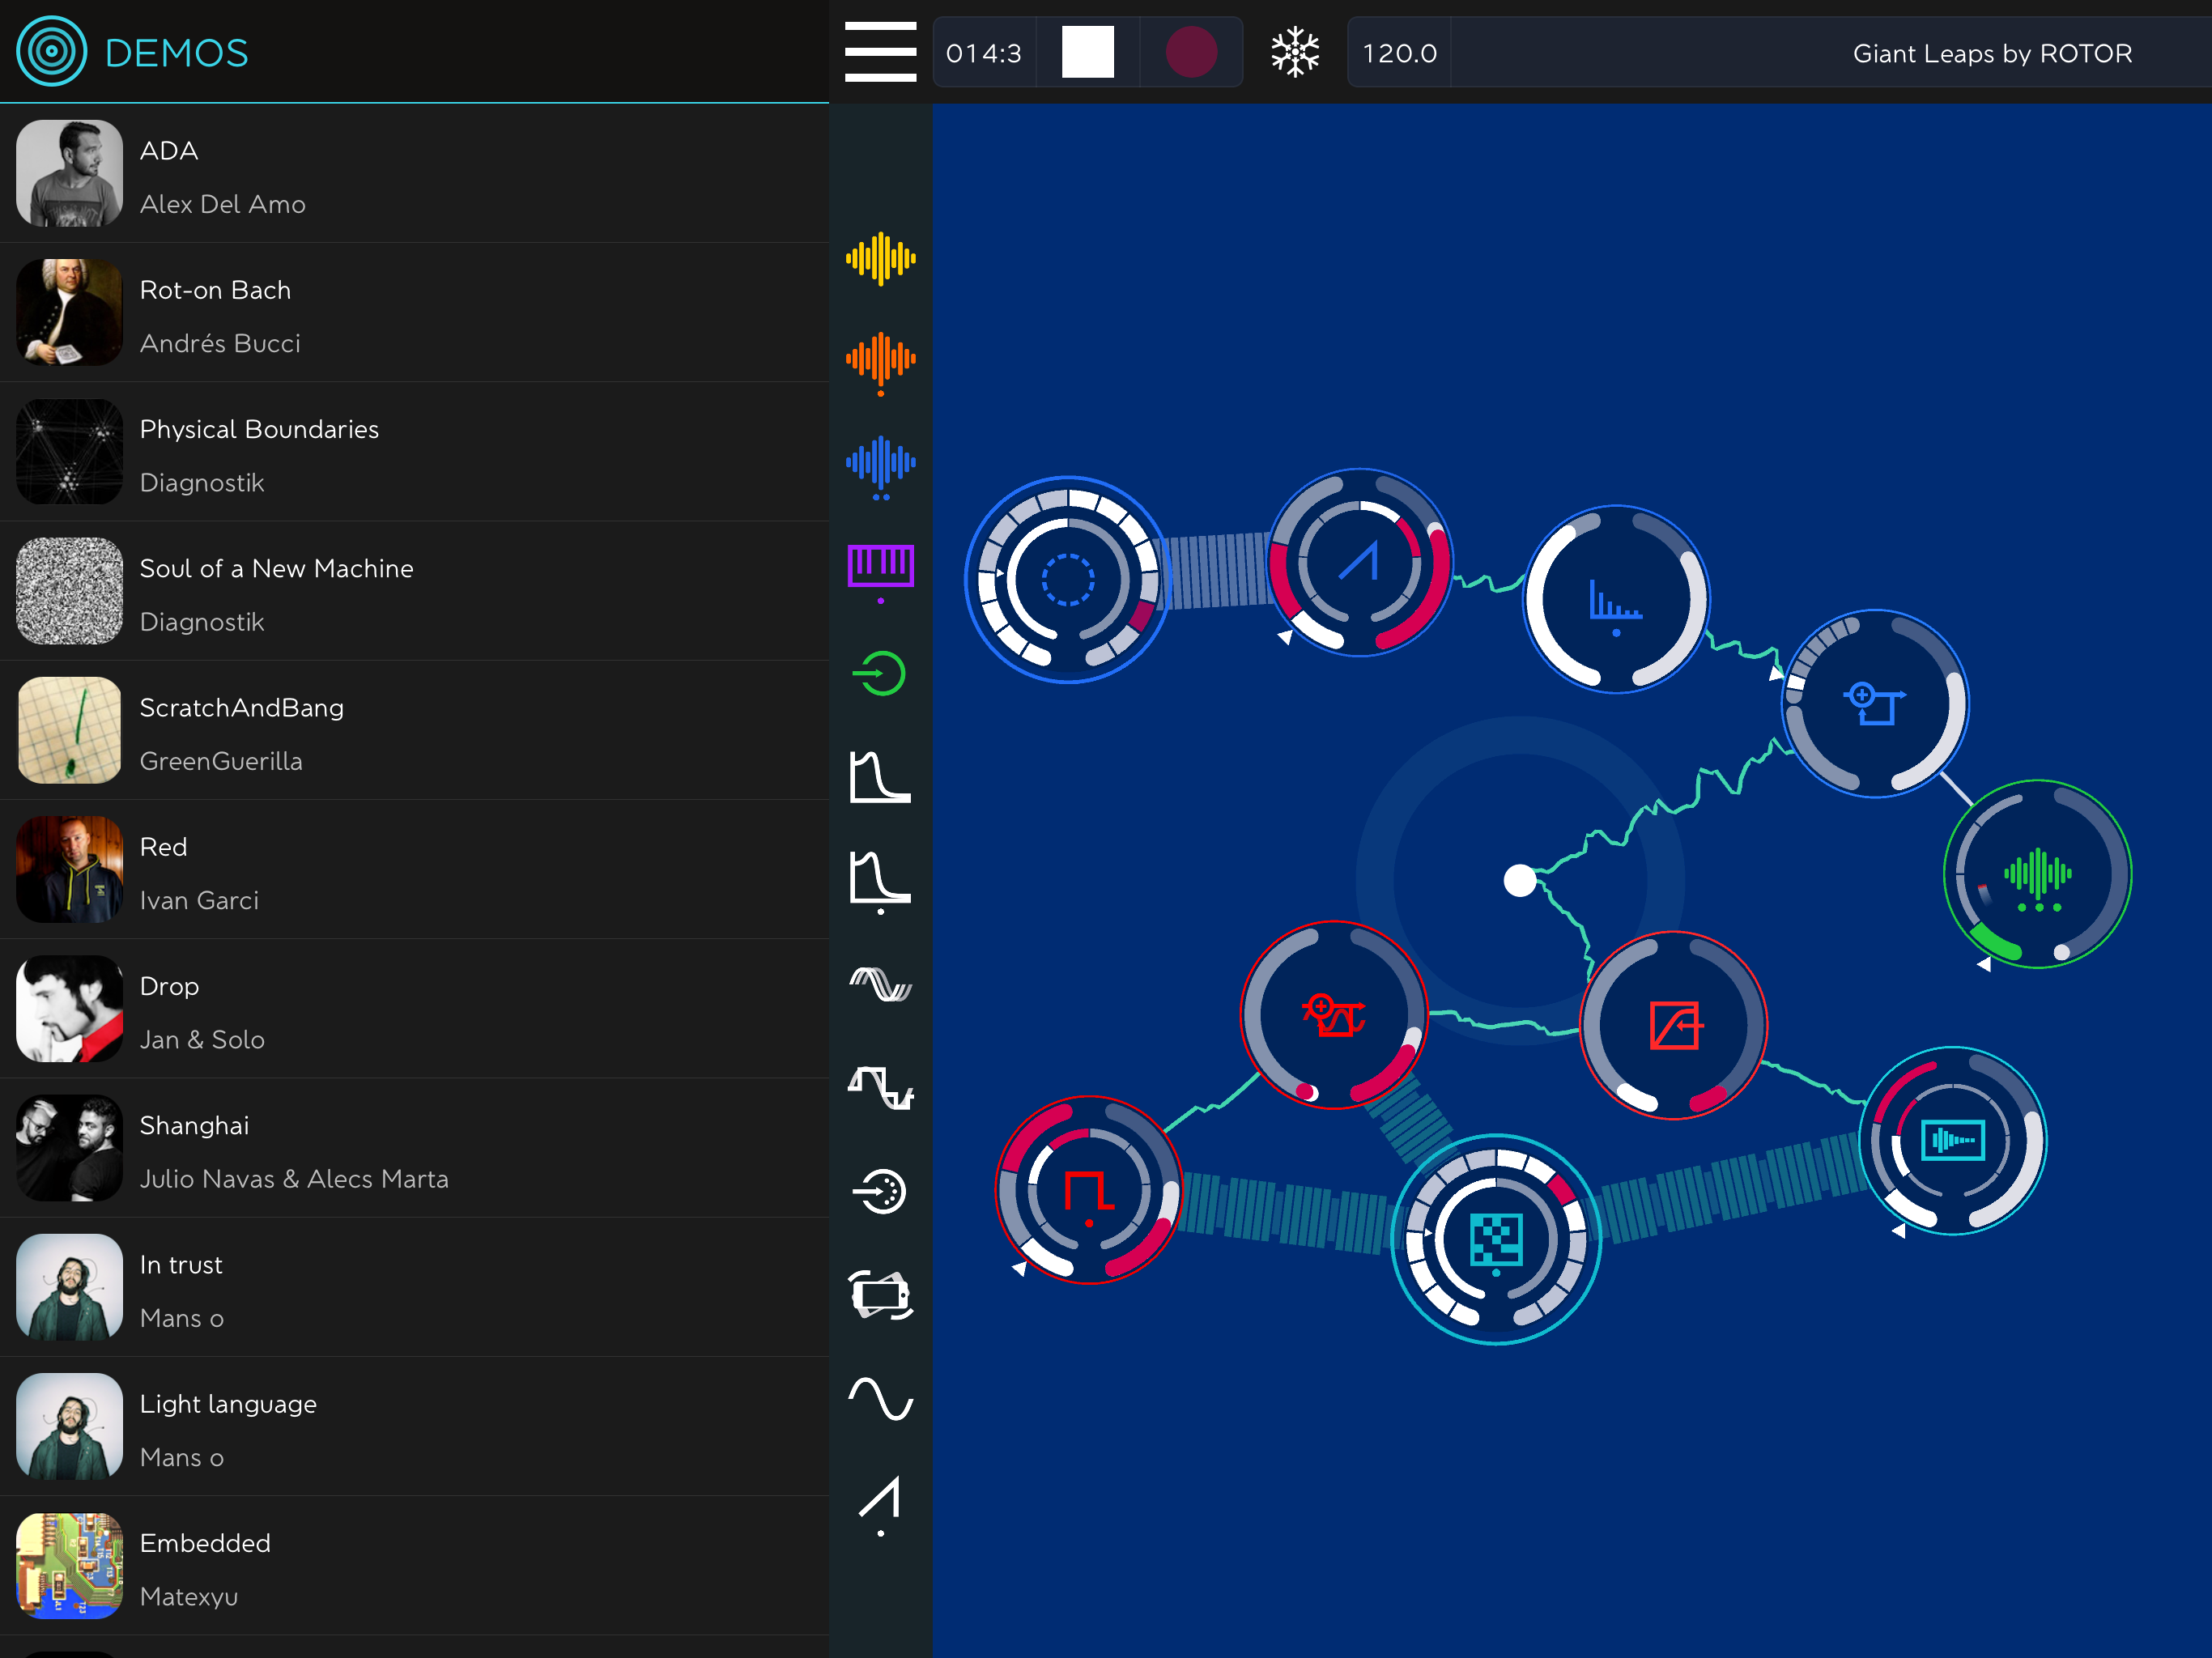The width and height of the screenshot is (2212, 1658).
Task: Select the envelope curve icon with dot
Action: click(x=880, y=882)
